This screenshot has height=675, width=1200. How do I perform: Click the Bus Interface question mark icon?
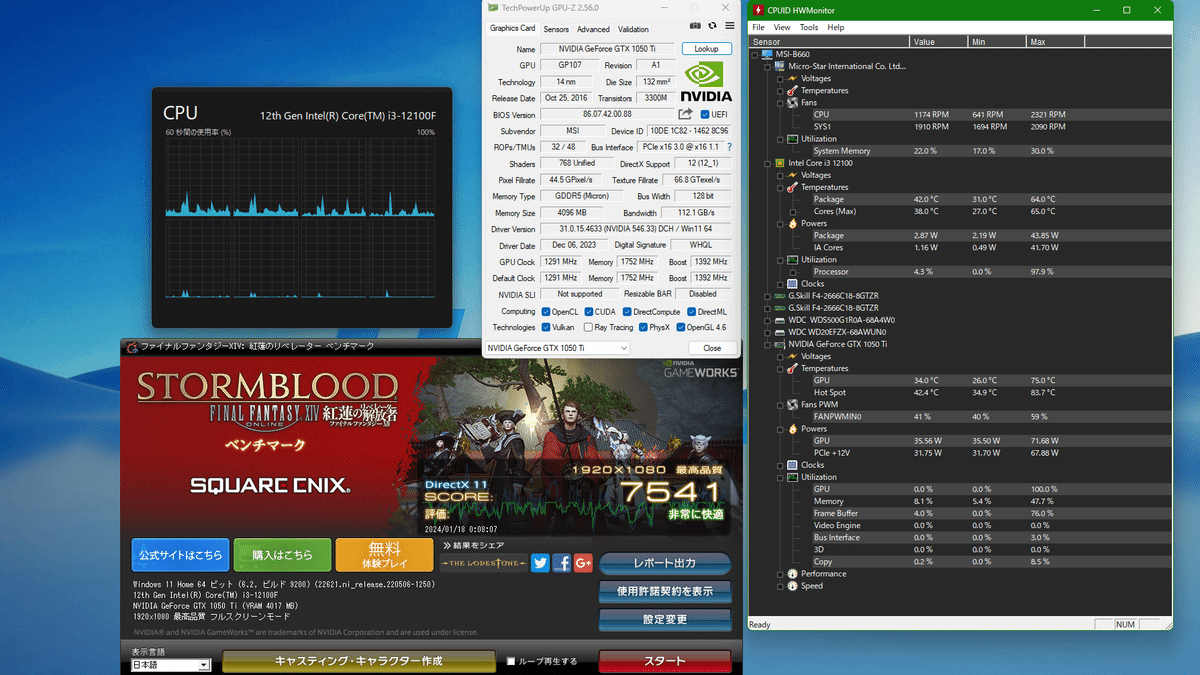click(x=729, y=147)
